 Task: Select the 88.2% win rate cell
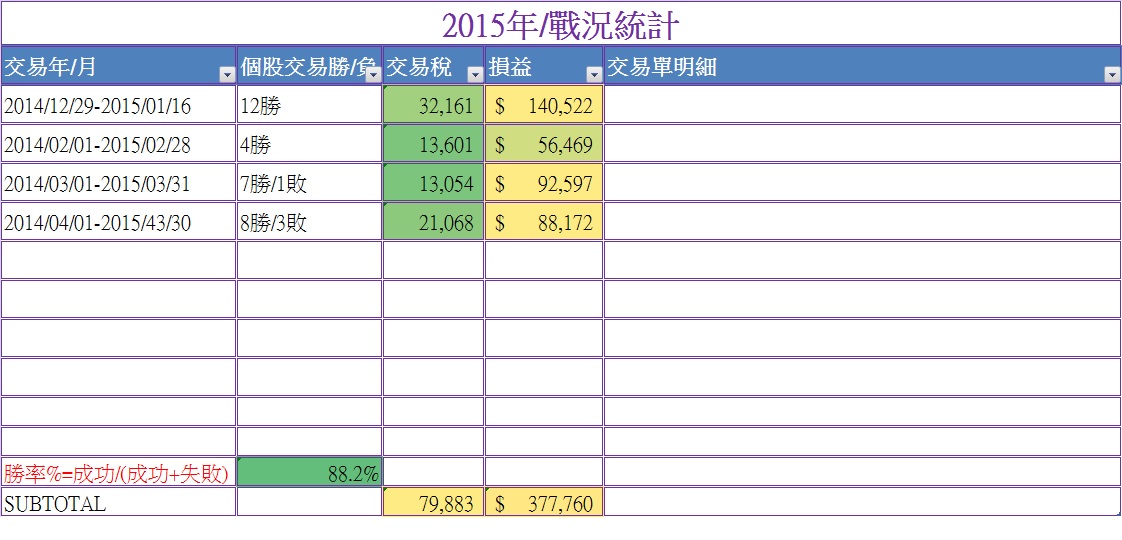click(x=310, y=472)
